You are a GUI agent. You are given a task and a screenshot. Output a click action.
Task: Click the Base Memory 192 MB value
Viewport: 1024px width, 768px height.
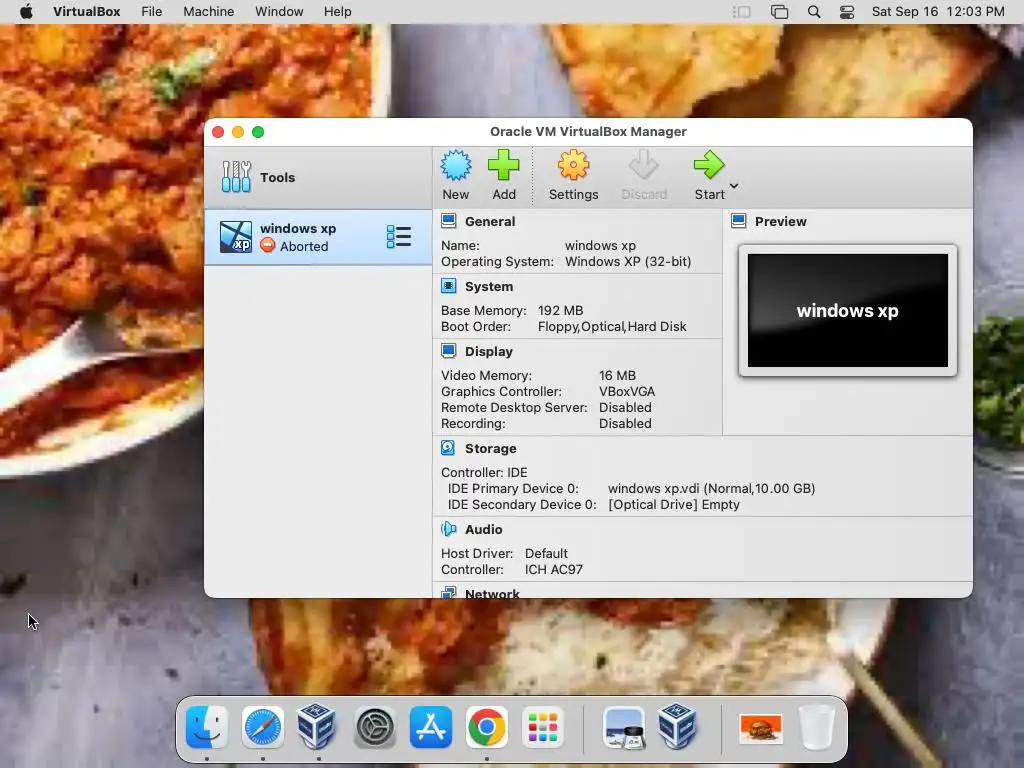click(x=560, y=310)
